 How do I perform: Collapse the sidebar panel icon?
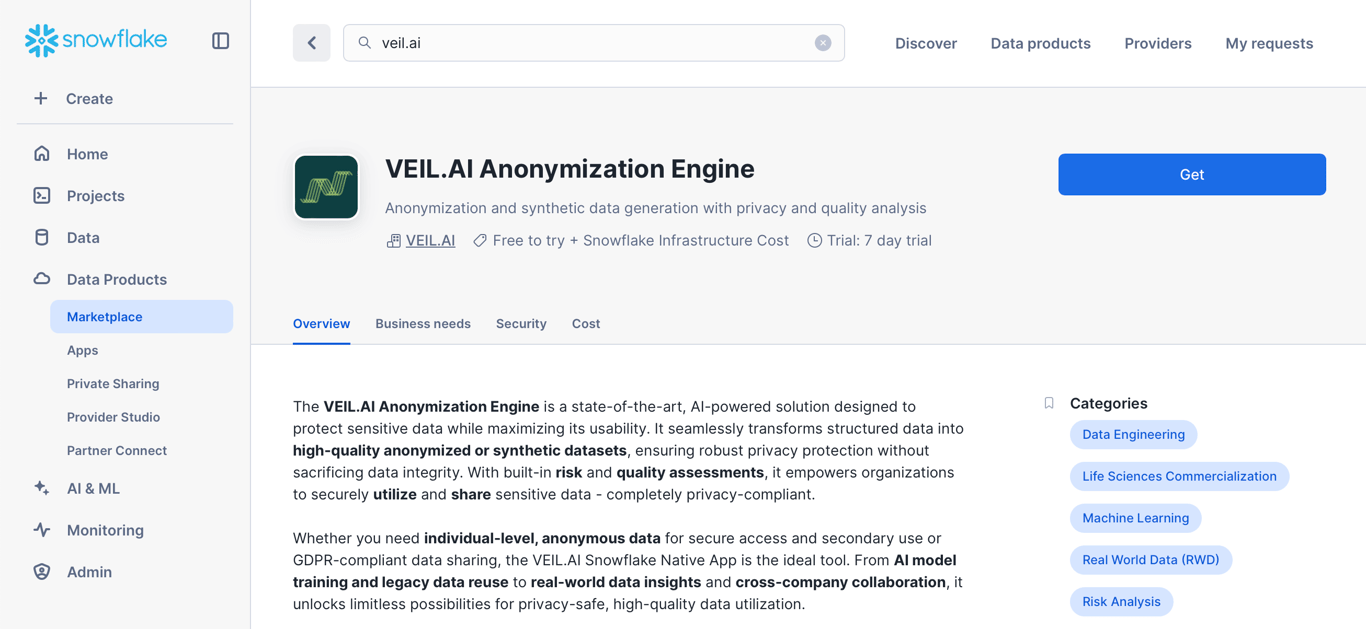point(221,41)
